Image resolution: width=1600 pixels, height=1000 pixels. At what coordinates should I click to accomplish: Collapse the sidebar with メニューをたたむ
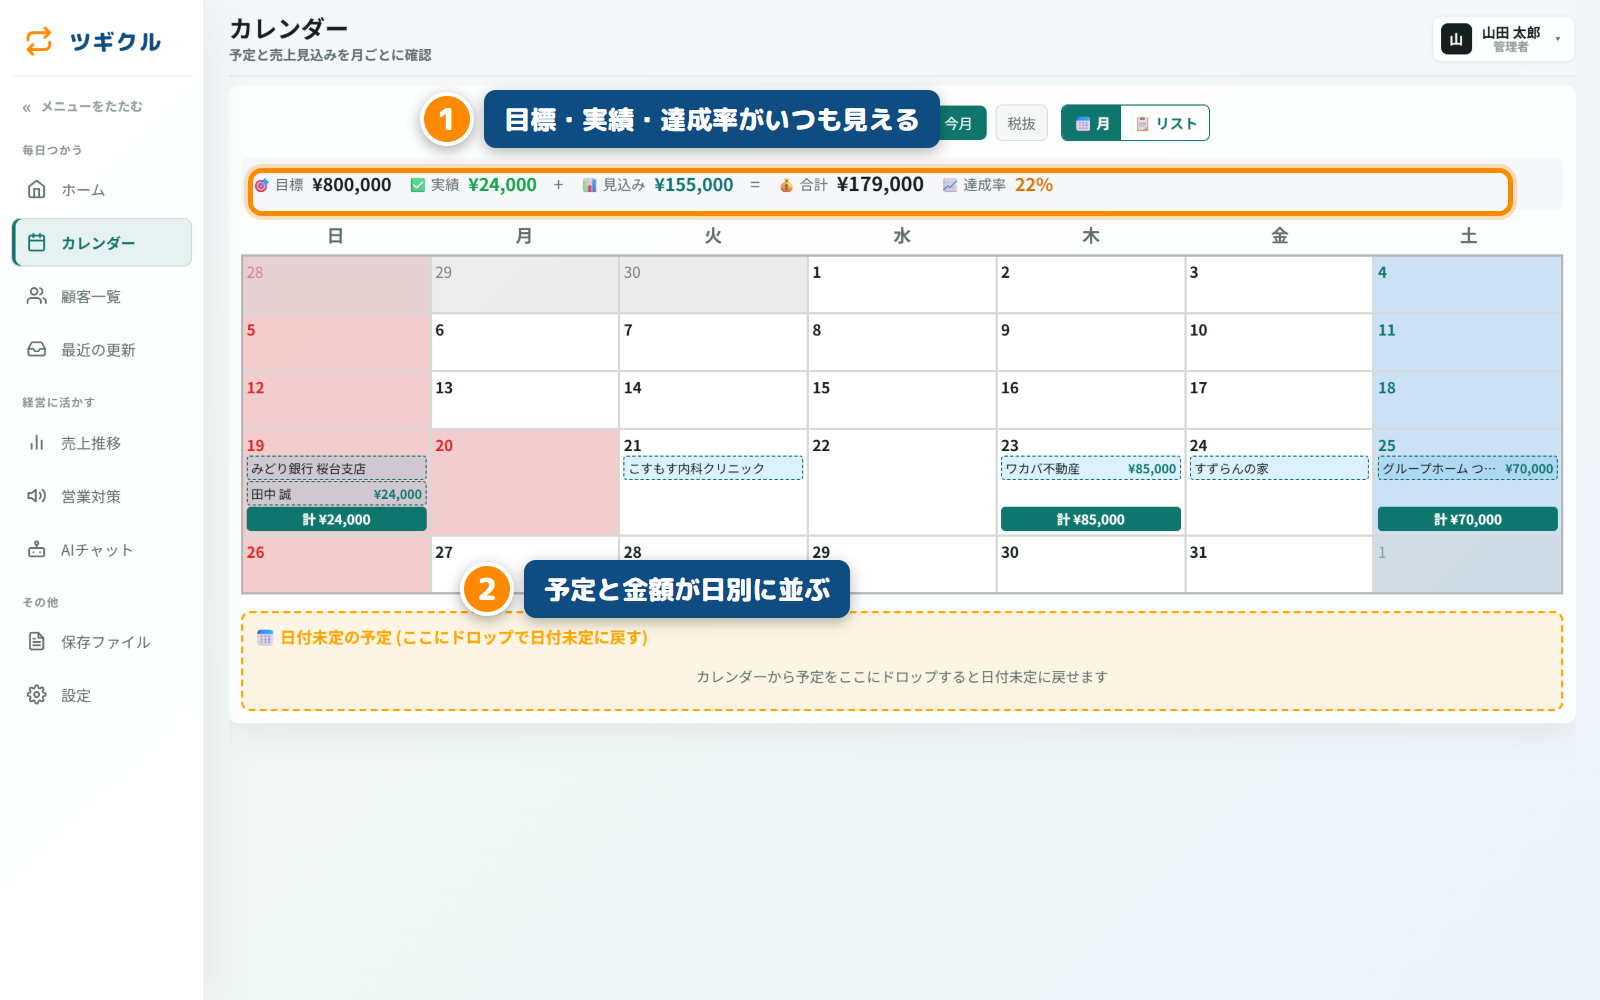[x=83, y=107]
